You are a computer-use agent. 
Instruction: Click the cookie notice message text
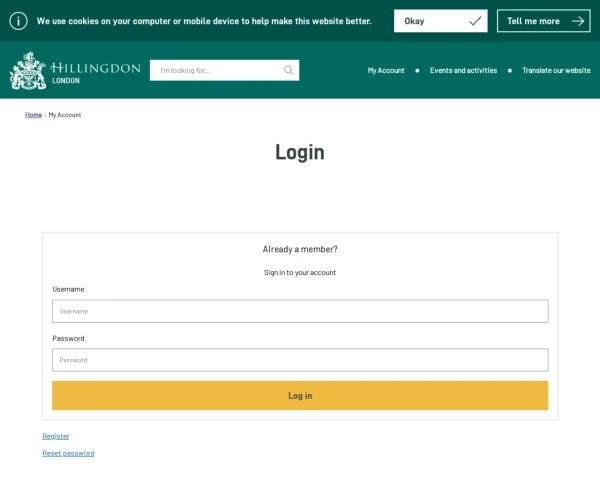(204, 21)
